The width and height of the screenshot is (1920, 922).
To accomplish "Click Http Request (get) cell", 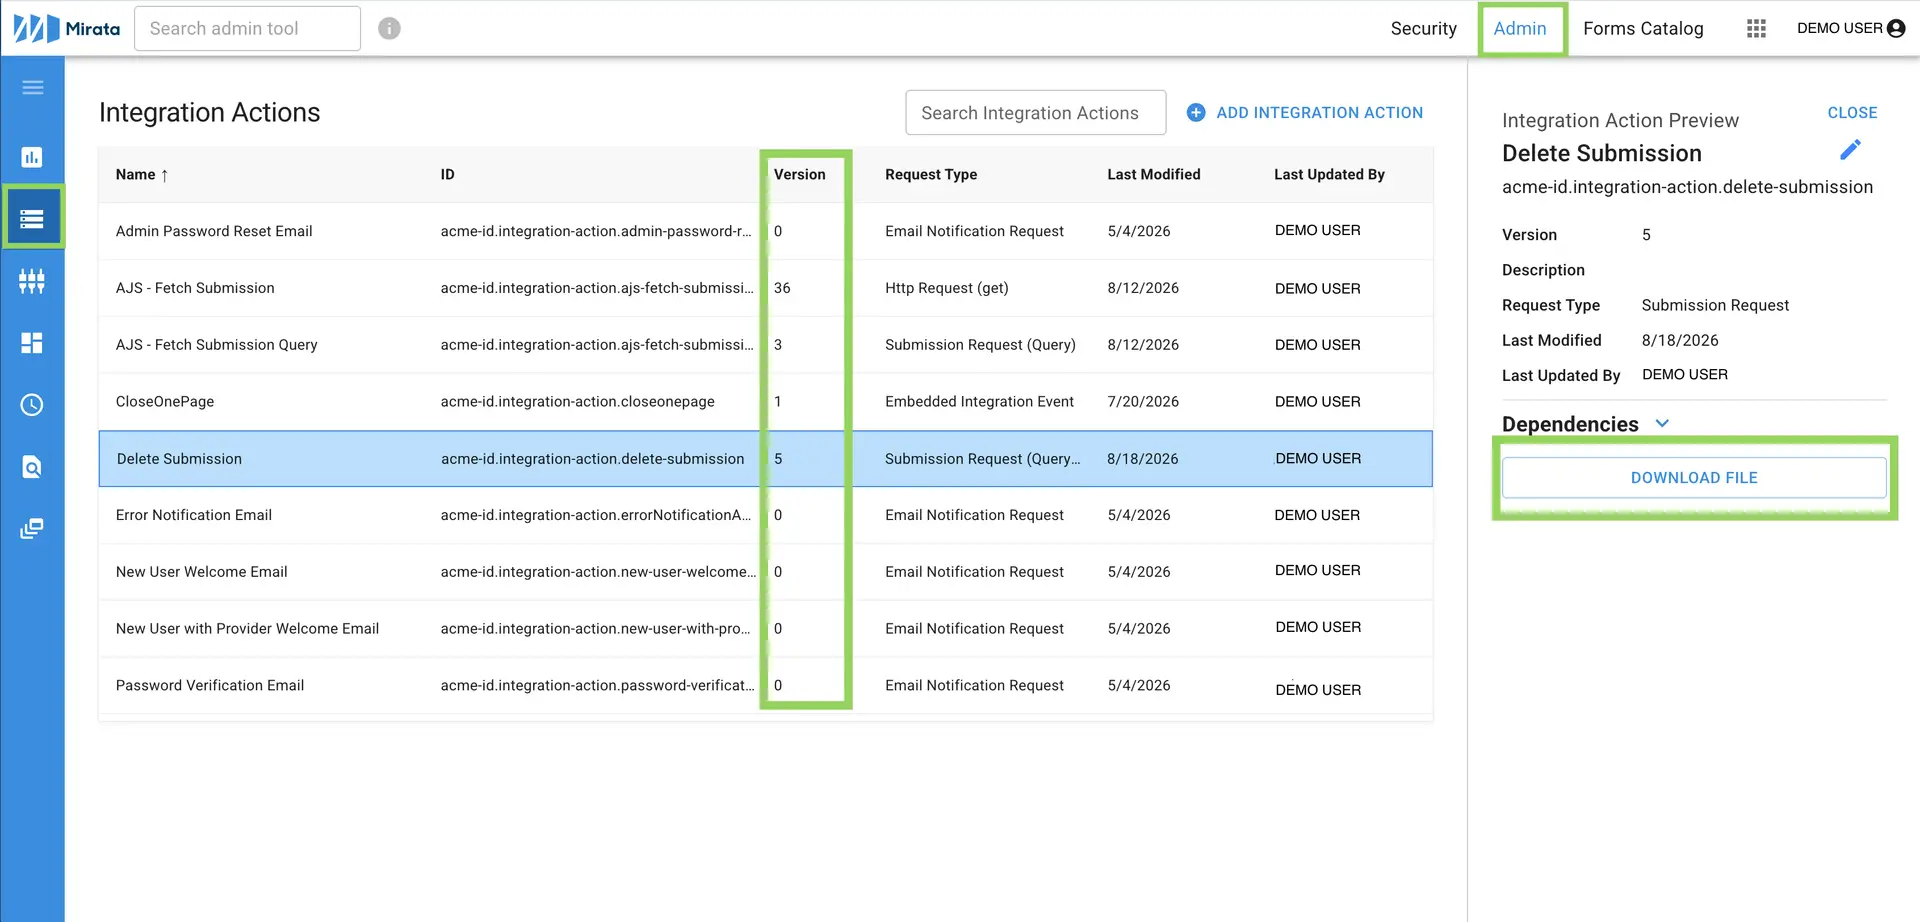I will [946, 288].
